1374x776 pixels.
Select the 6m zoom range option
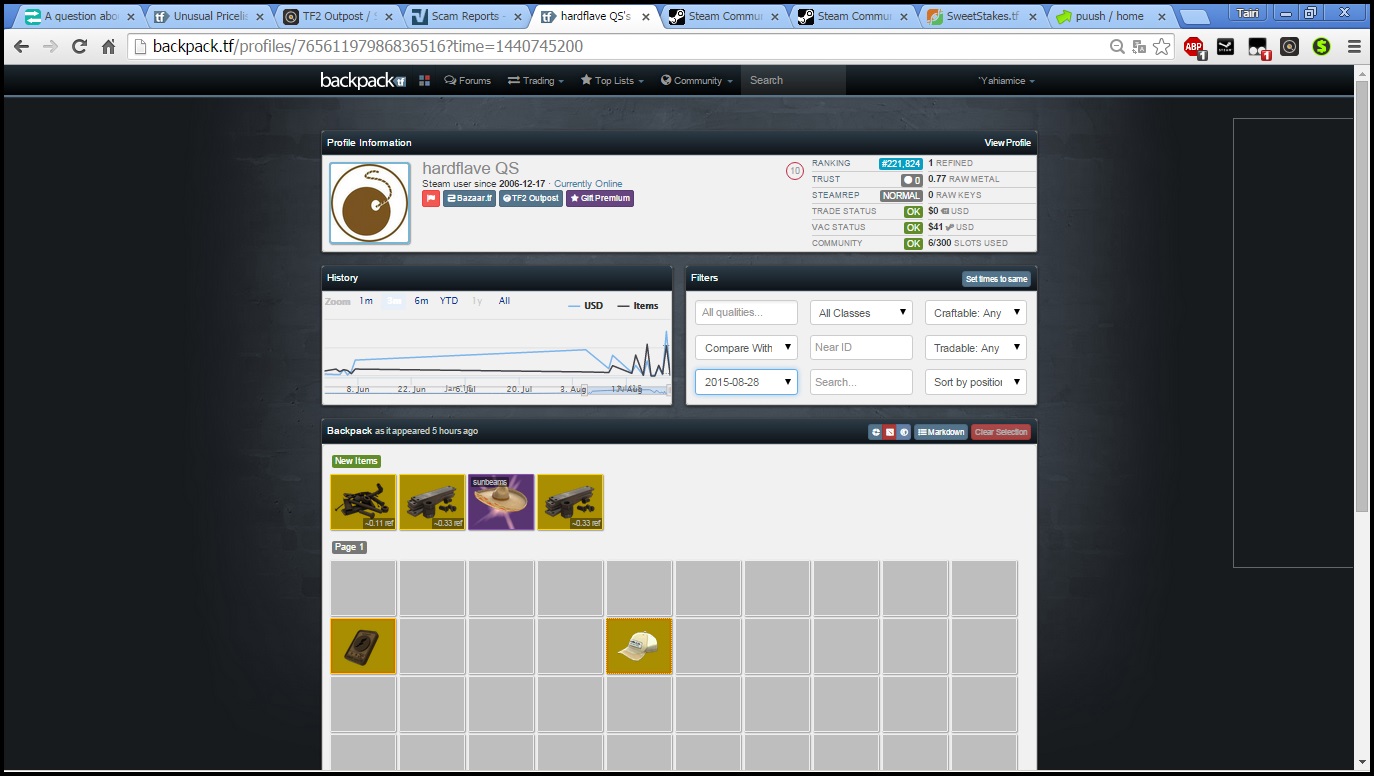pyautogui.click(x=421, y=301)
